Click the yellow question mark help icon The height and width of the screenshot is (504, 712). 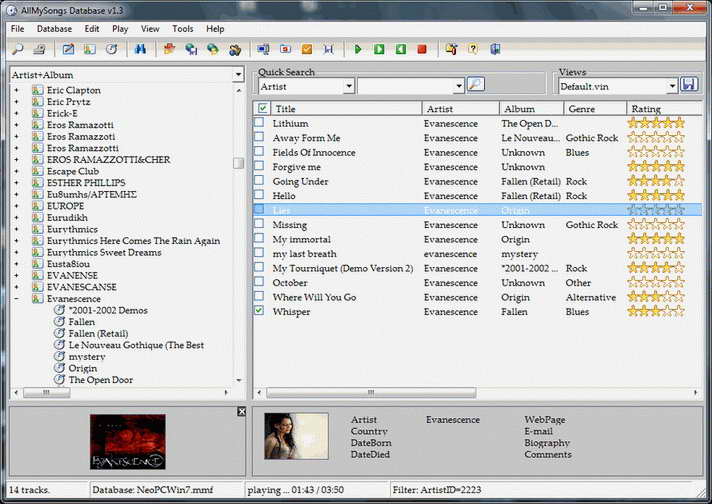[x=473, y=49]
